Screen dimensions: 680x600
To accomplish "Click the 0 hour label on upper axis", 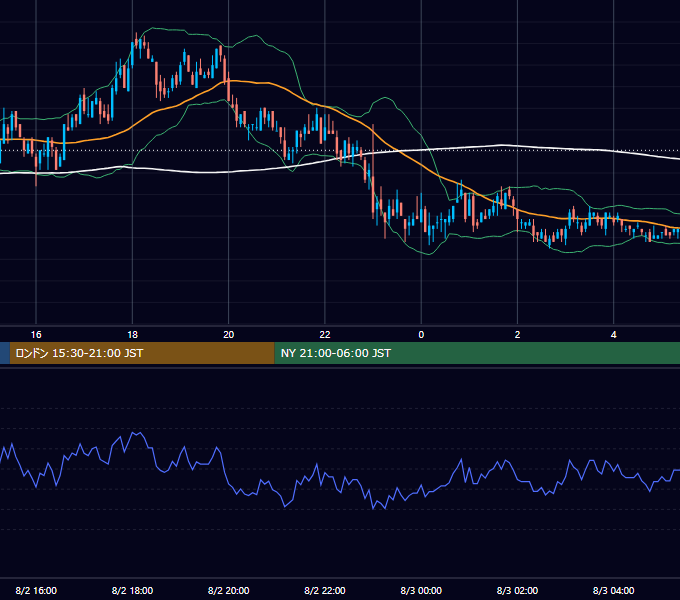I will tap(421, 335).
